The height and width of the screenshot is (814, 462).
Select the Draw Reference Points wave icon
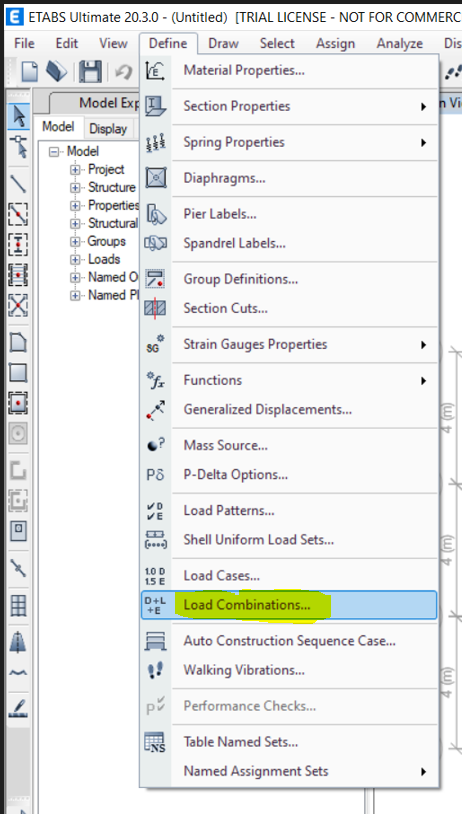click(x=19, y=672)
